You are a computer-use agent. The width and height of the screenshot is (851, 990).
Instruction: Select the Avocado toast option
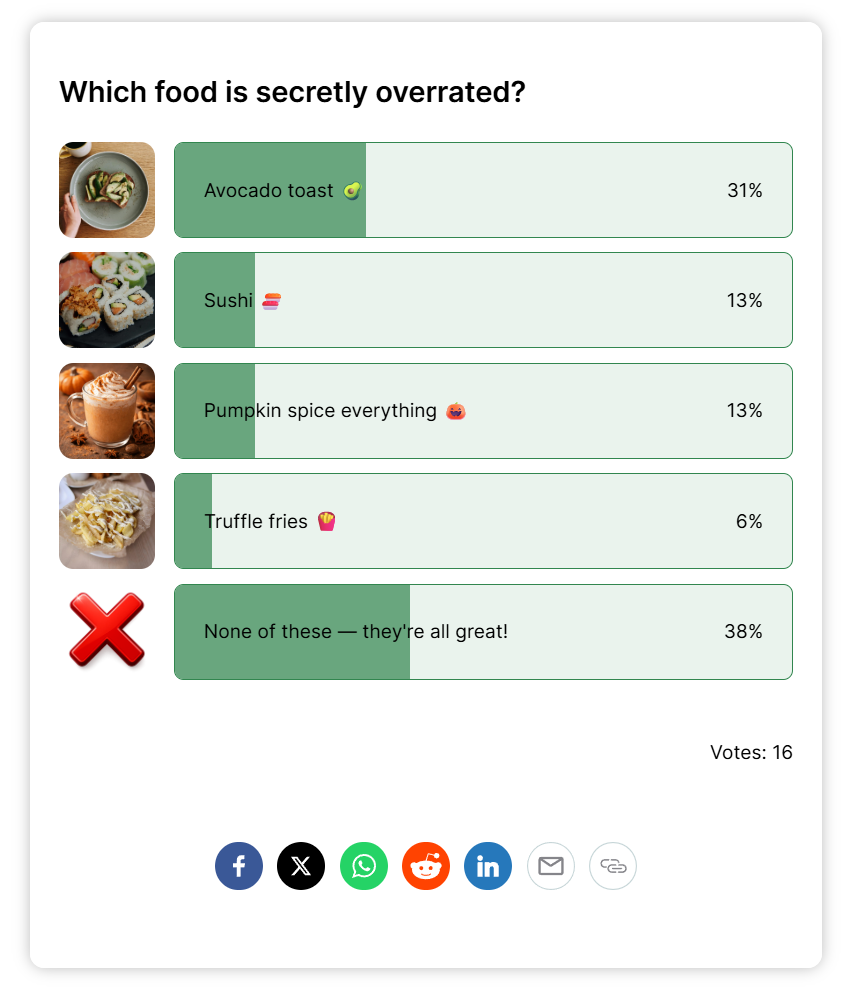483,190
